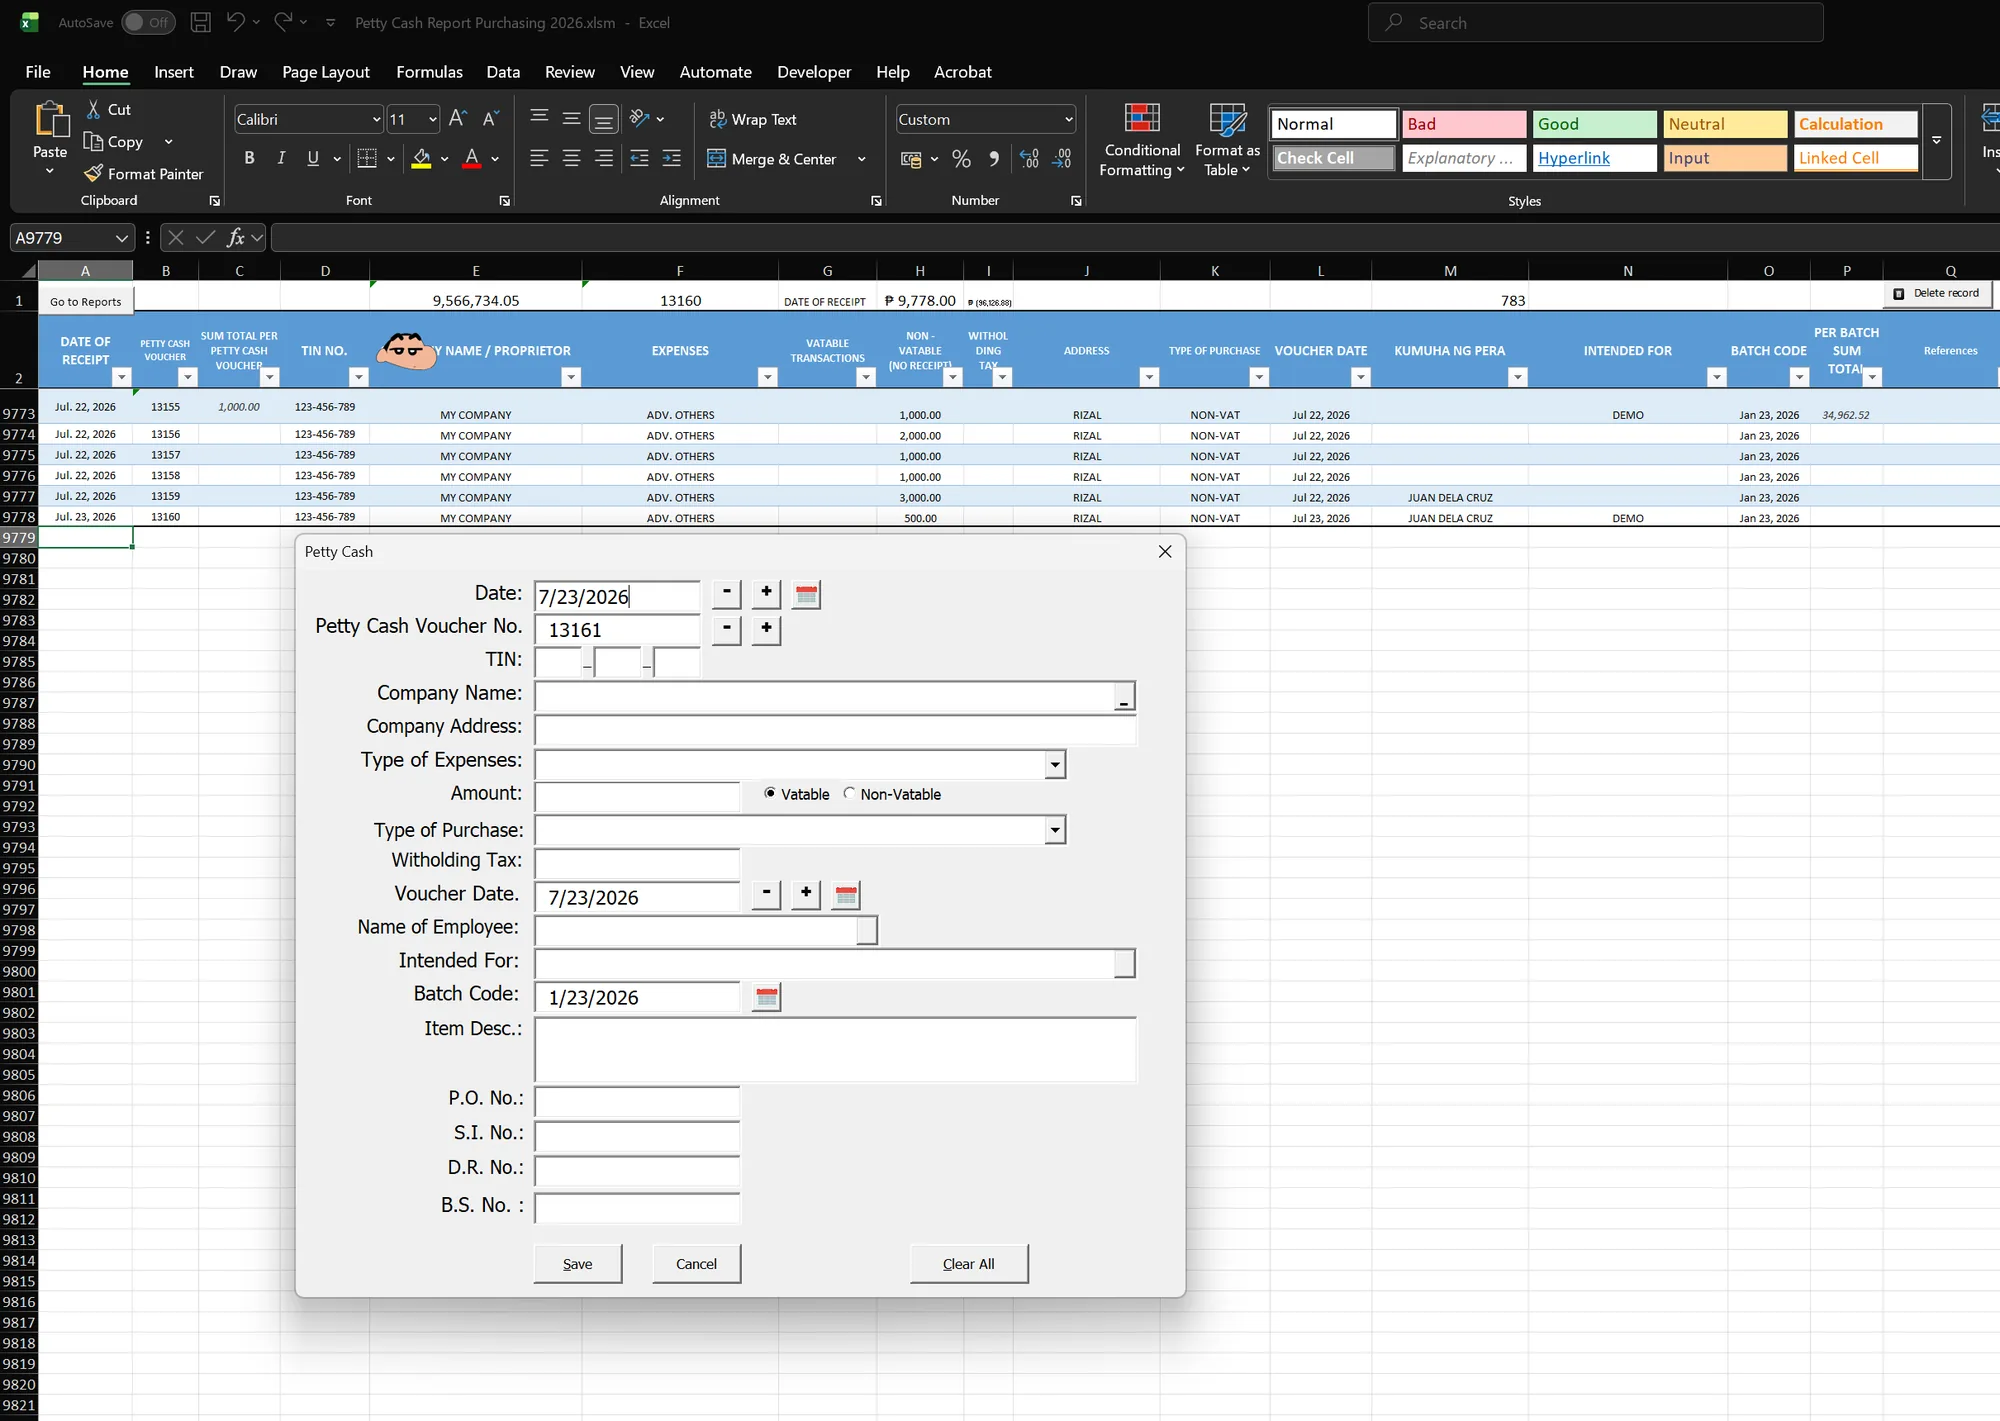This screenshot has height=1421, width=2000.
Task: Toggle Bold formatting
Action: click(x=249, y=158)
